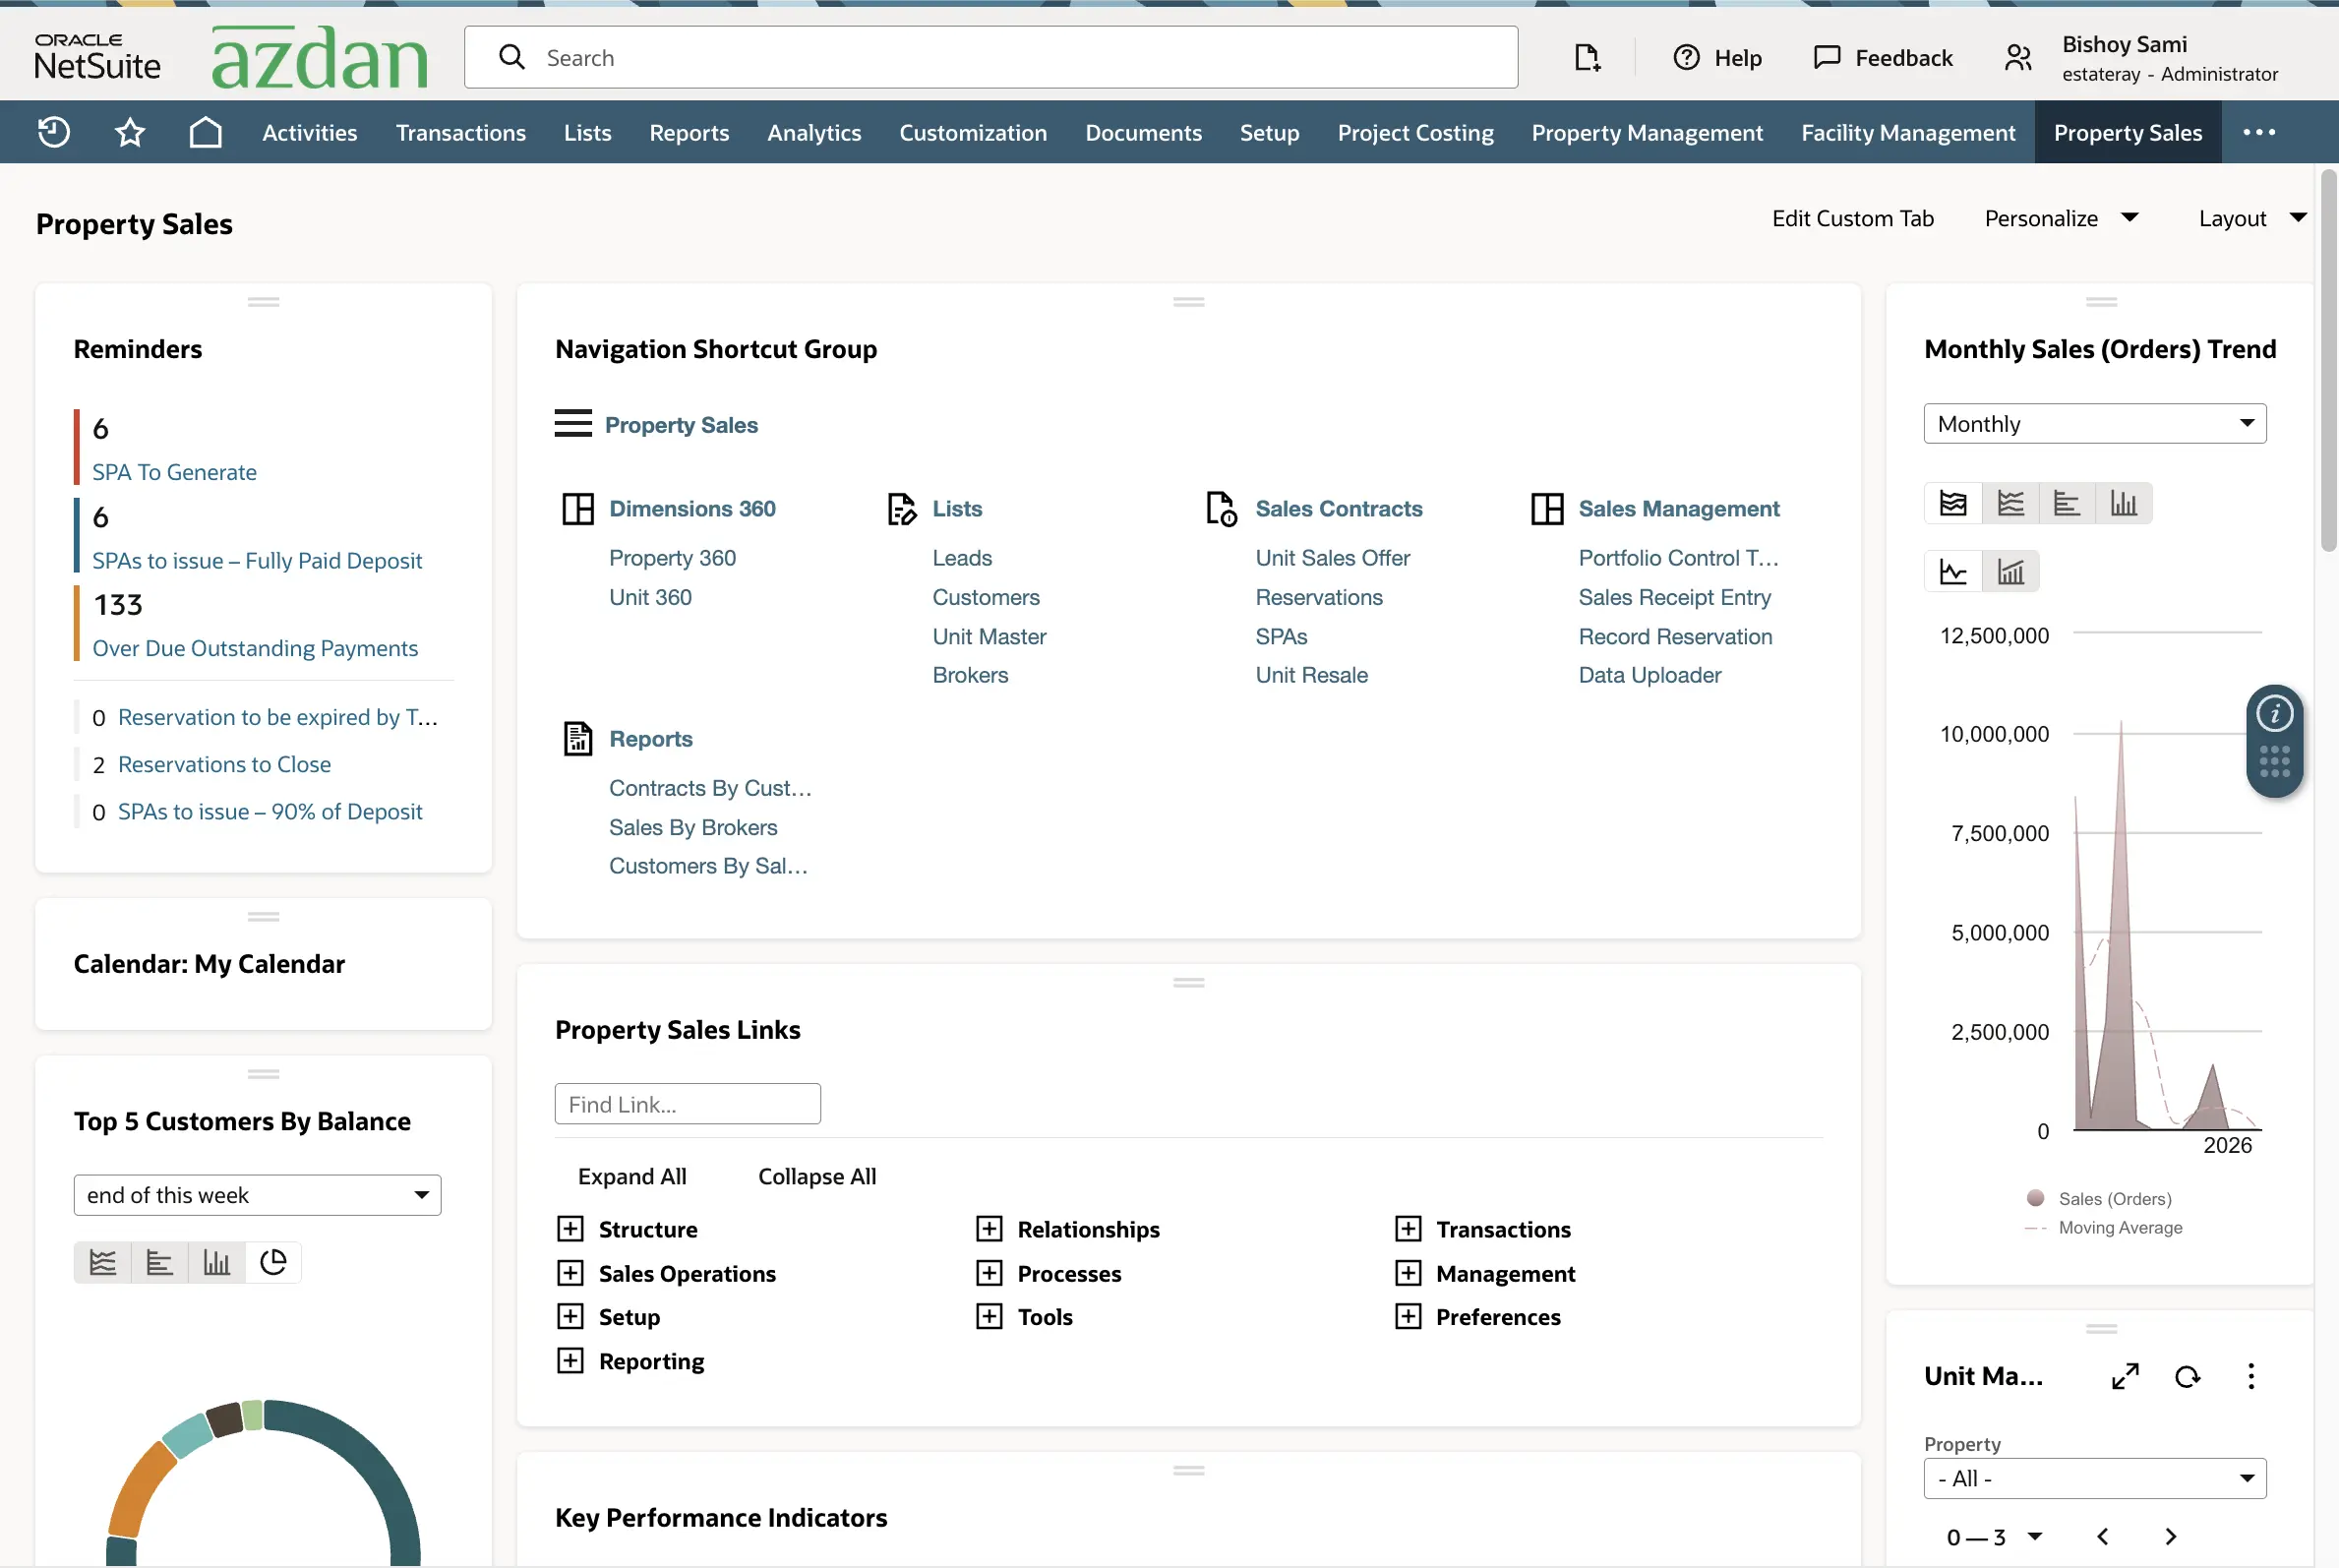The height and width of the screenshot is (1568, 2339).
Task: Open SPA To Generate reminder
Action: [x=174, y=472]
